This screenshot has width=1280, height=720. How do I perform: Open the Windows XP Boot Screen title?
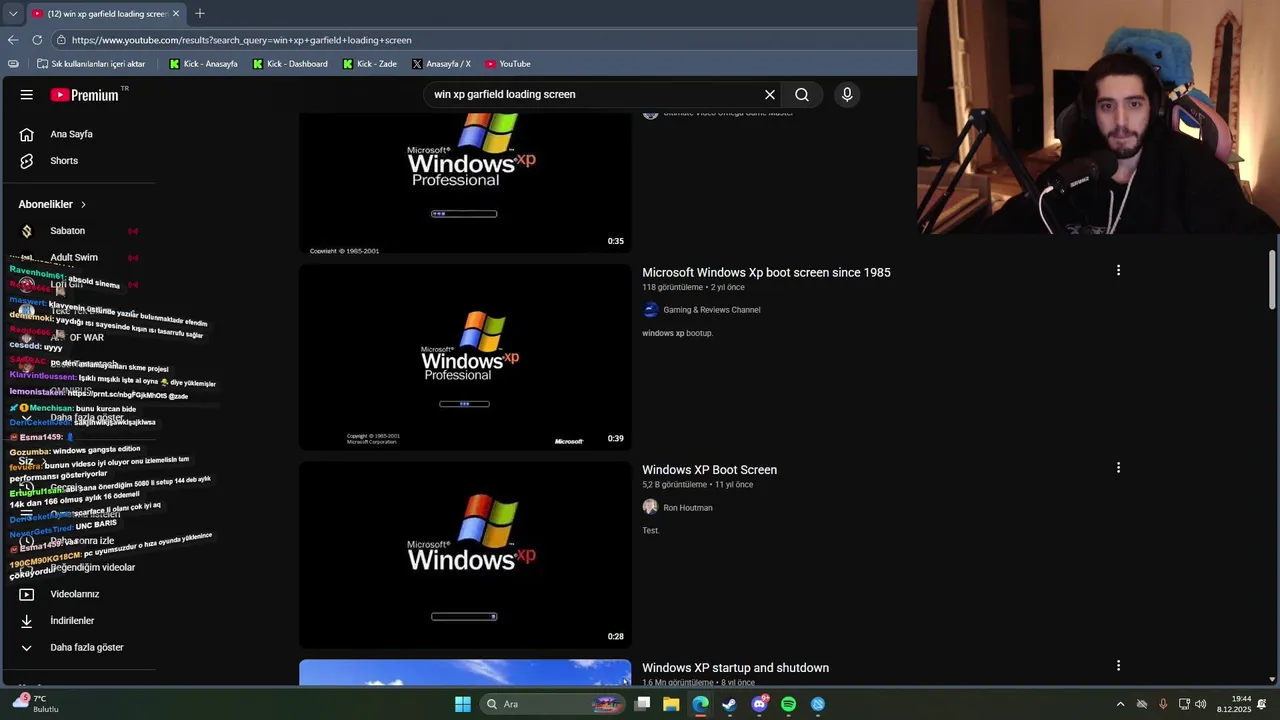coord(709,470)
